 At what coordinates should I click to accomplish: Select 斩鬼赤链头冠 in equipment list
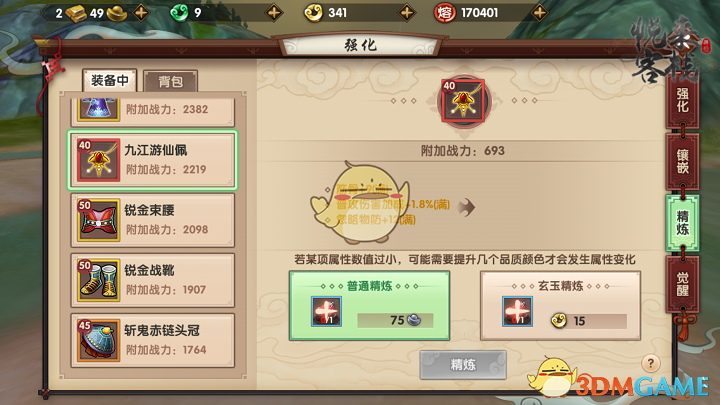[152, 340]
